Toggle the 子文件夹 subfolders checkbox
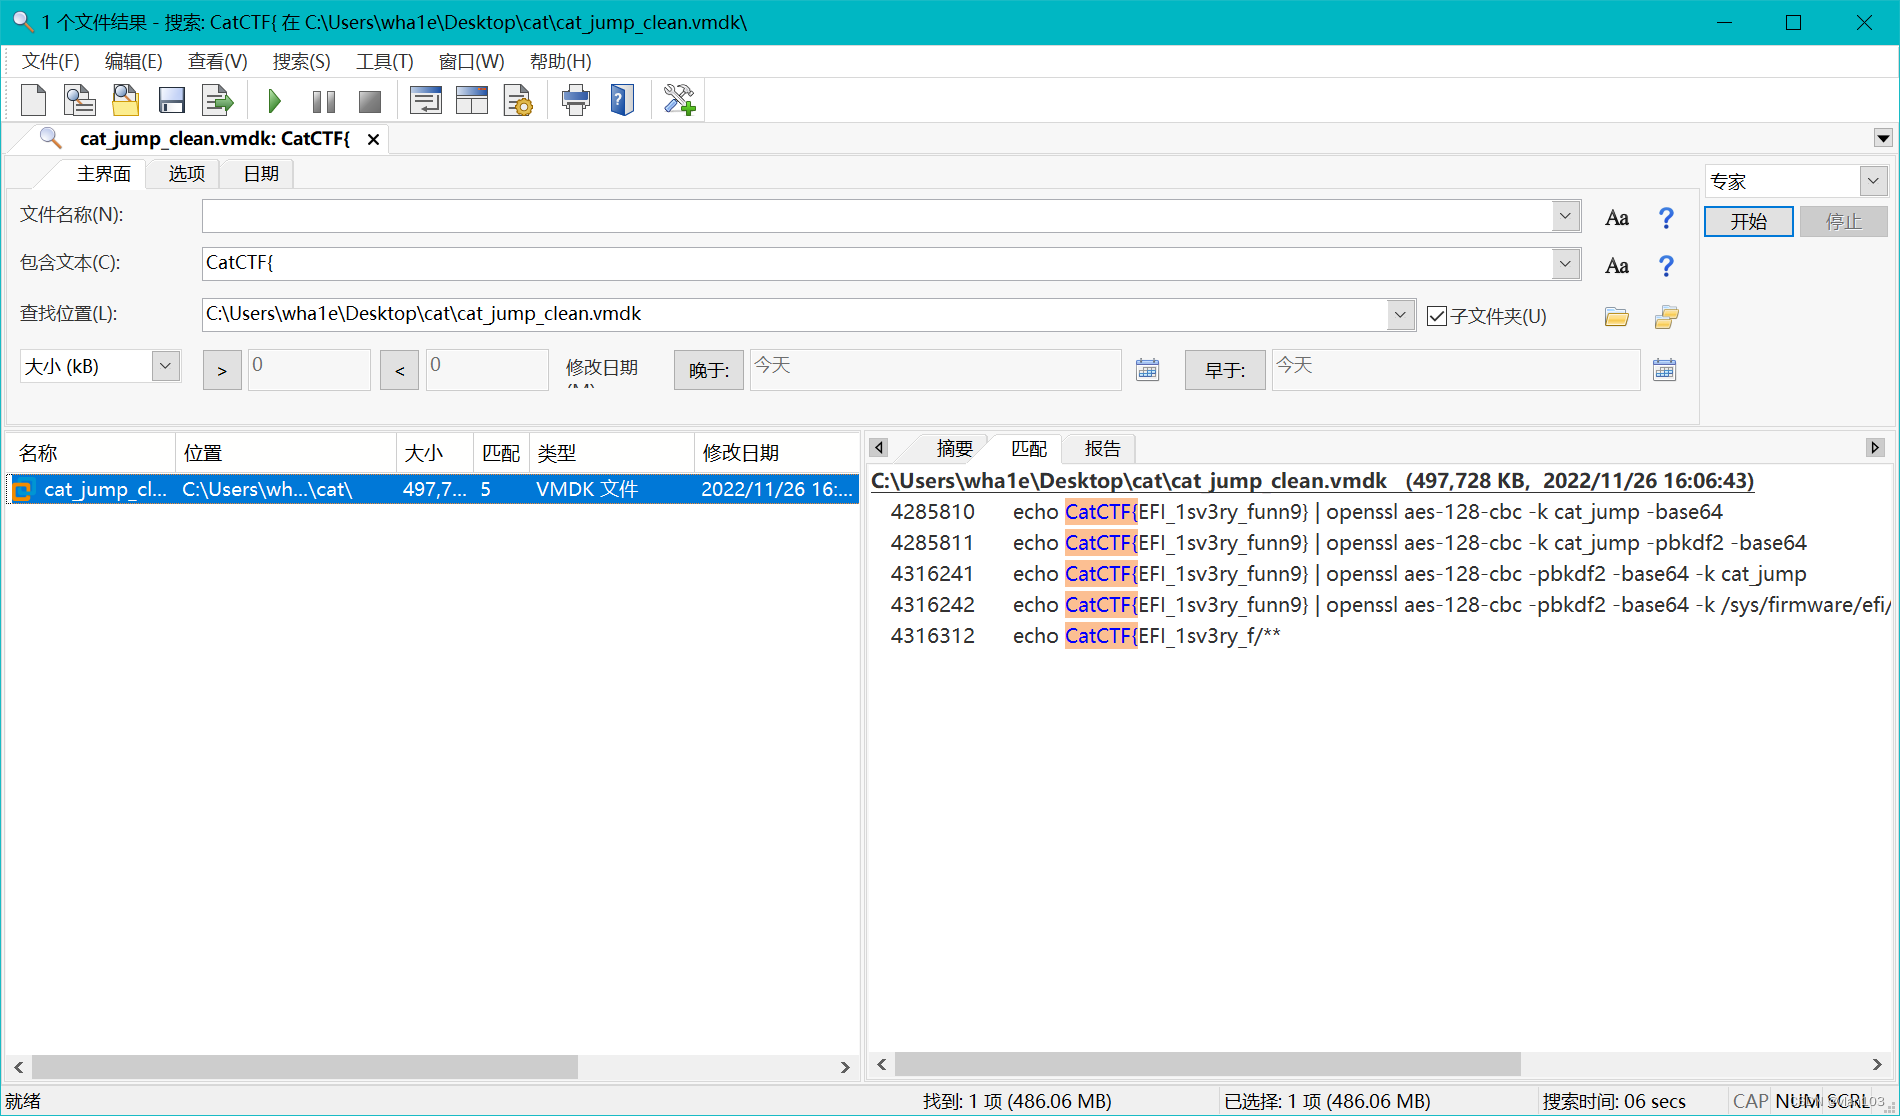The width and height of the screenshot is (1900, 1116). [1437, 316]
